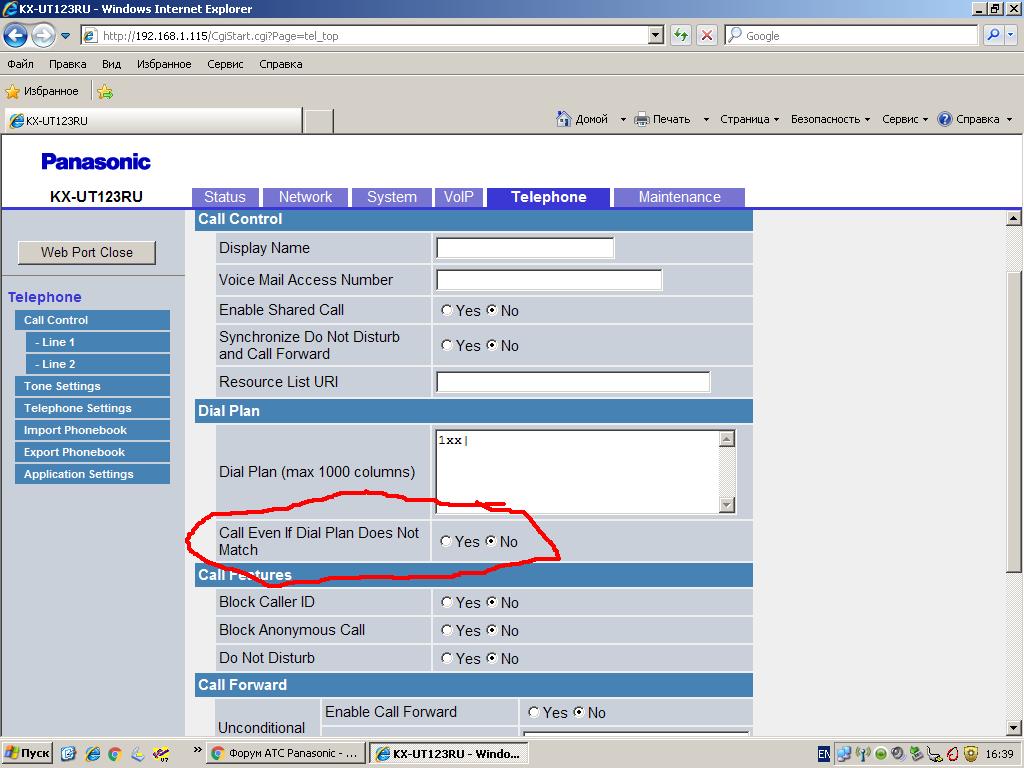Viewport: 1024px width, 768px height.
Task: Switch to Форум АТС Panasonic taskbar window
Action: pyautogui.click(x=286, y=754)
